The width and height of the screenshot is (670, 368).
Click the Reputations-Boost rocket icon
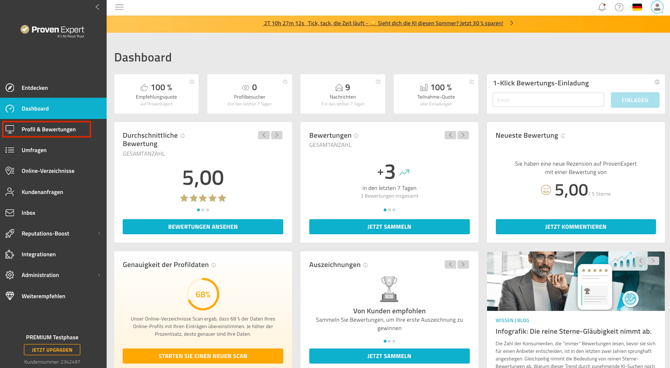tap(10, 233)
